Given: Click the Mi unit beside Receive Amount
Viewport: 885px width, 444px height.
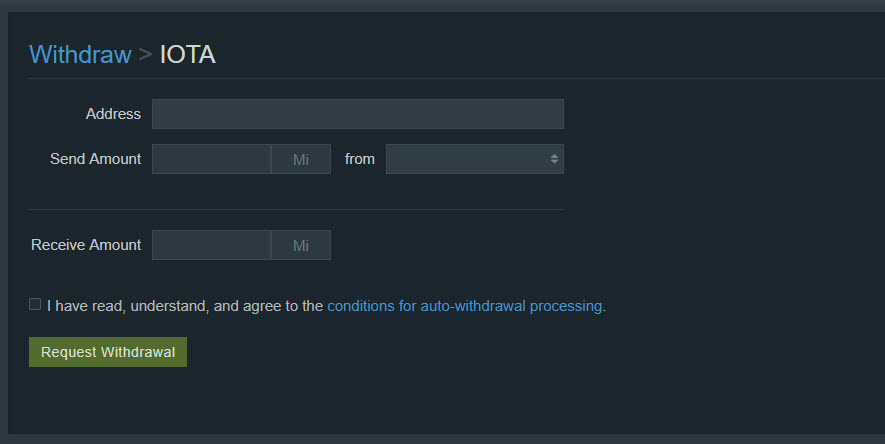Looking at the screenshot, I should (x=301, y=245).
